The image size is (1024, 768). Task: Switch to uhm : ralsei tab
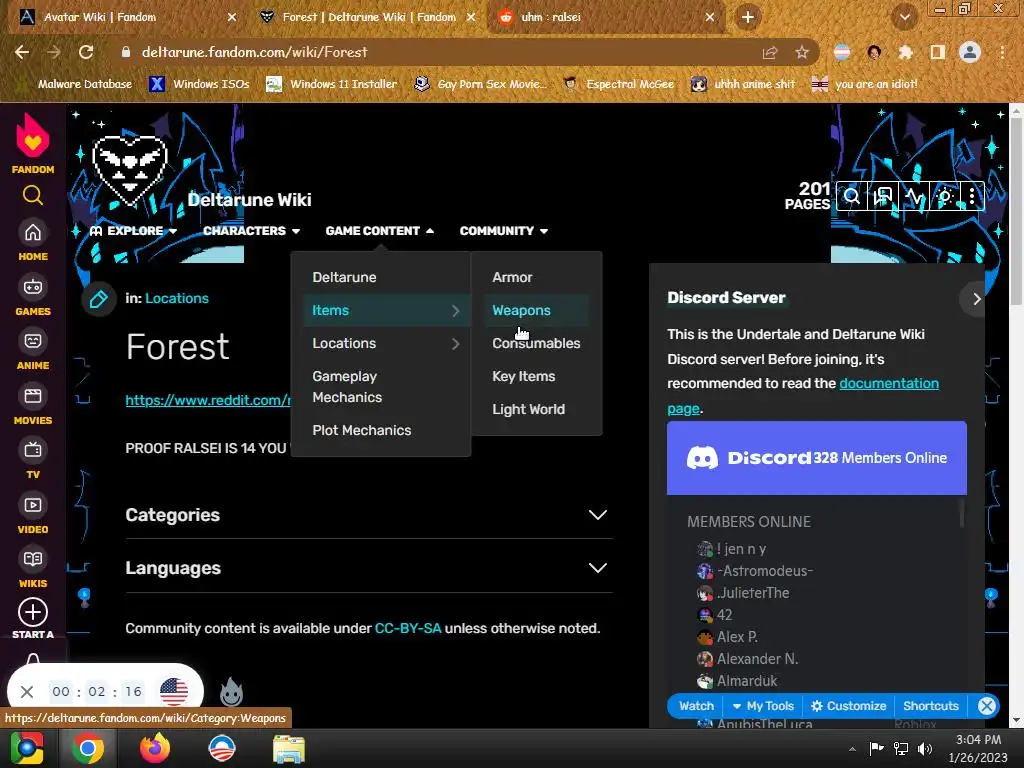(x=607, y=18)
